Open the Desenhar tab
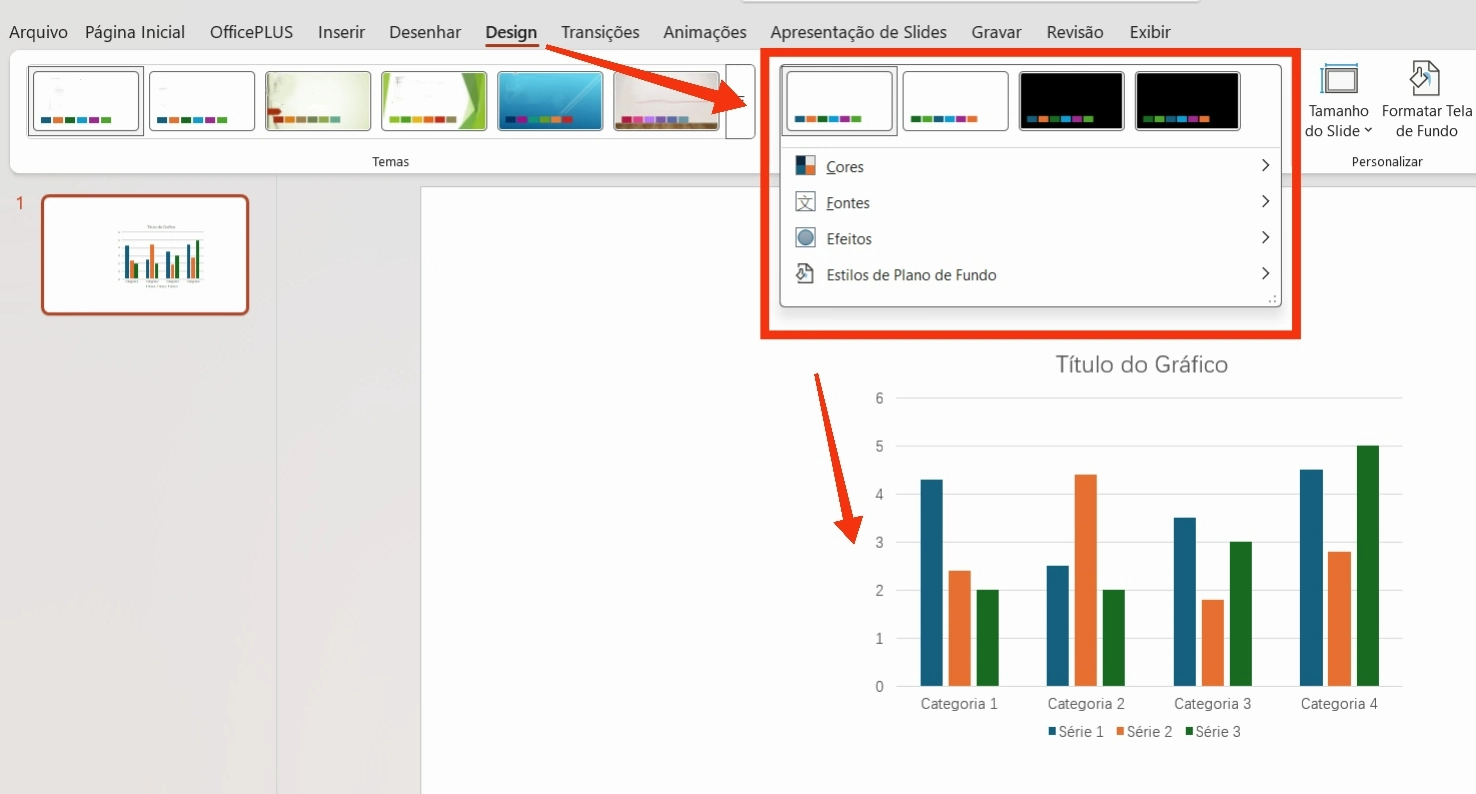This screenshot has width=1476, height=794. point(425,32)
